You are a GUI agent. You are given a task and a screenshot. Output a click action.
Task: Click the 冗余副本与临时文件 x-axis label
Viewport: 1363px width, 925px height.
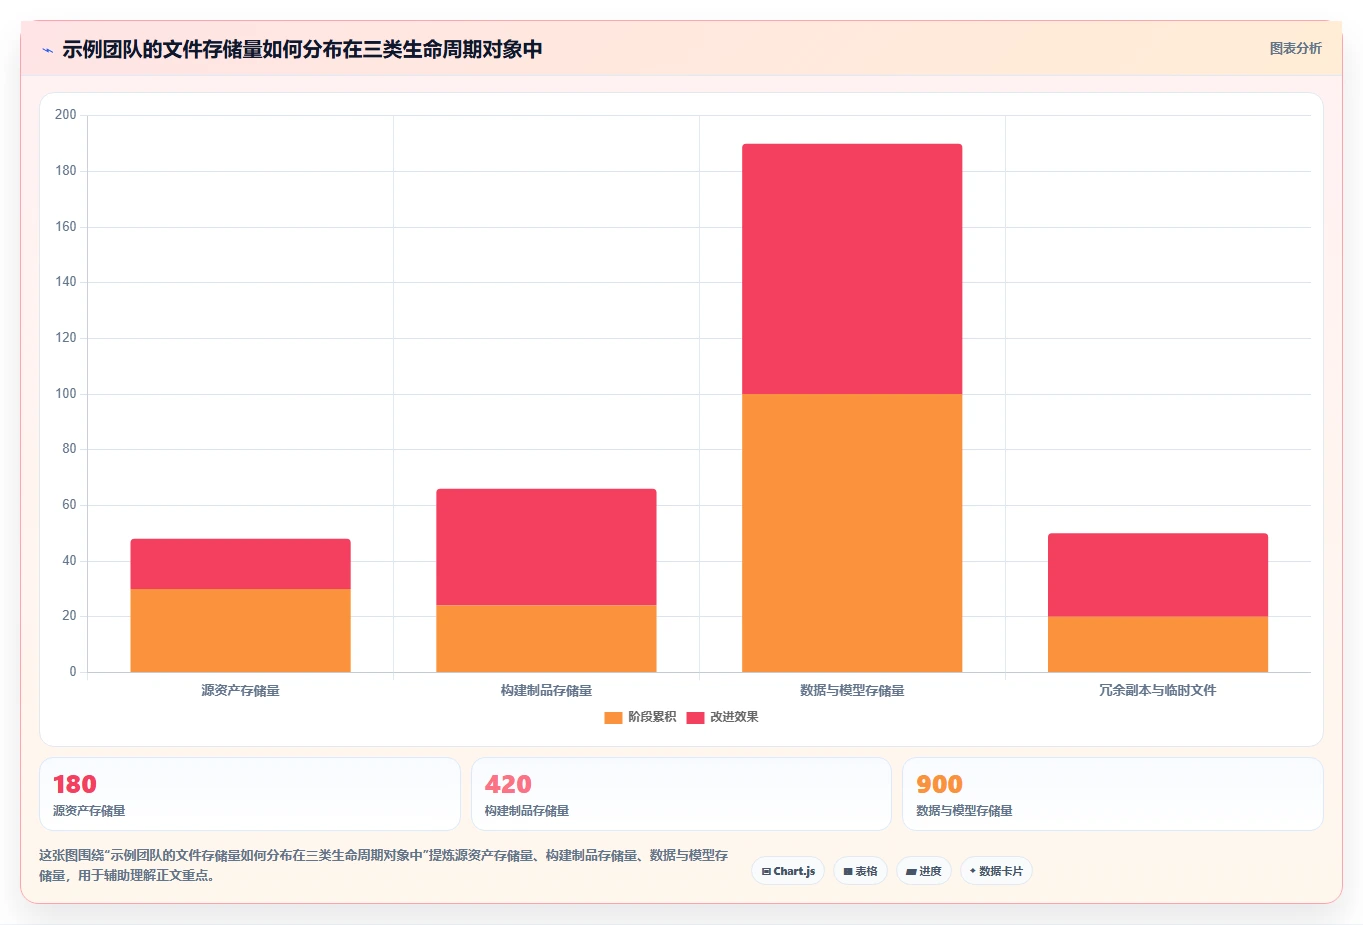tap(1158, 690)
